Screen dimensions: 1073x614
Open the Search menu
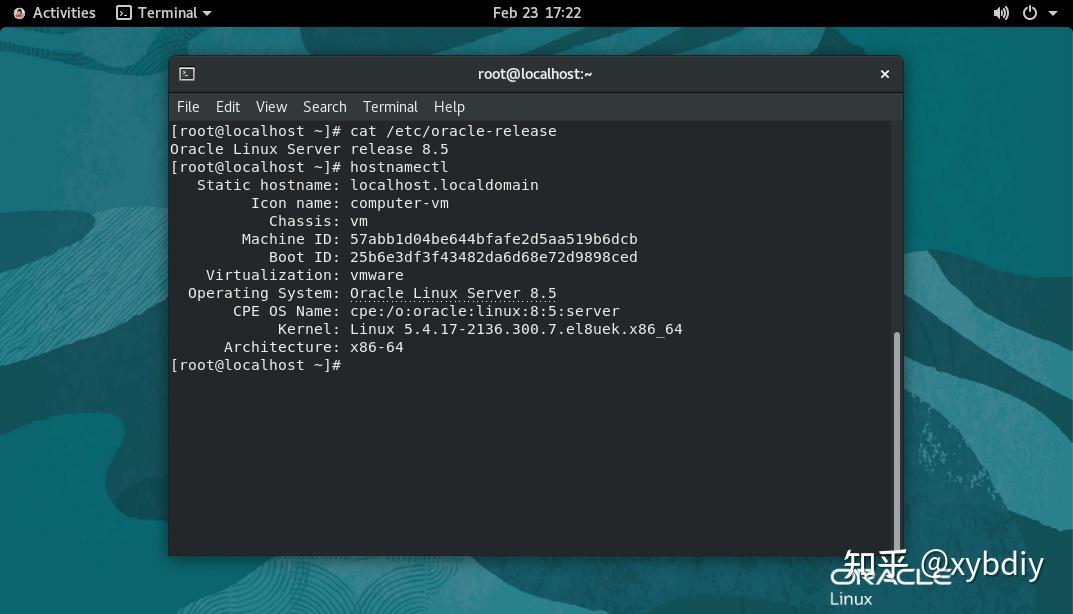click(x=324, y=106)
